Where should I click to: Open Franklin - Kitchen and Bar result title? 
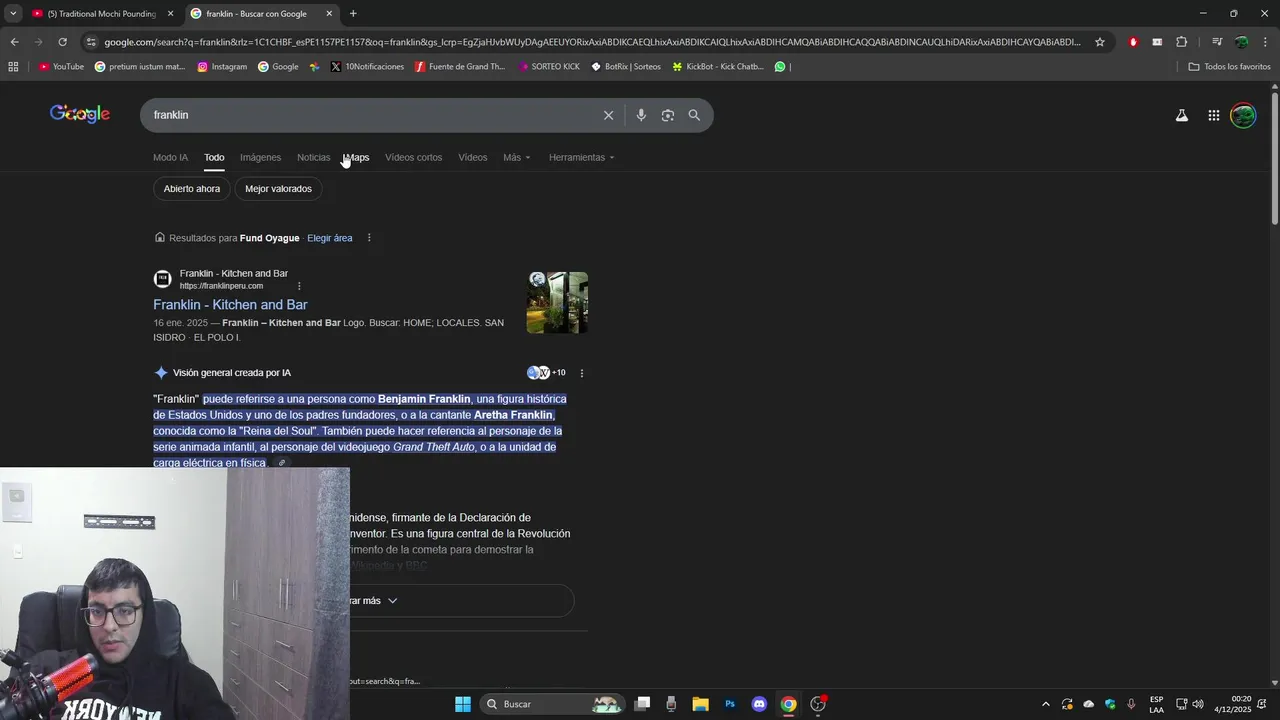230,305
